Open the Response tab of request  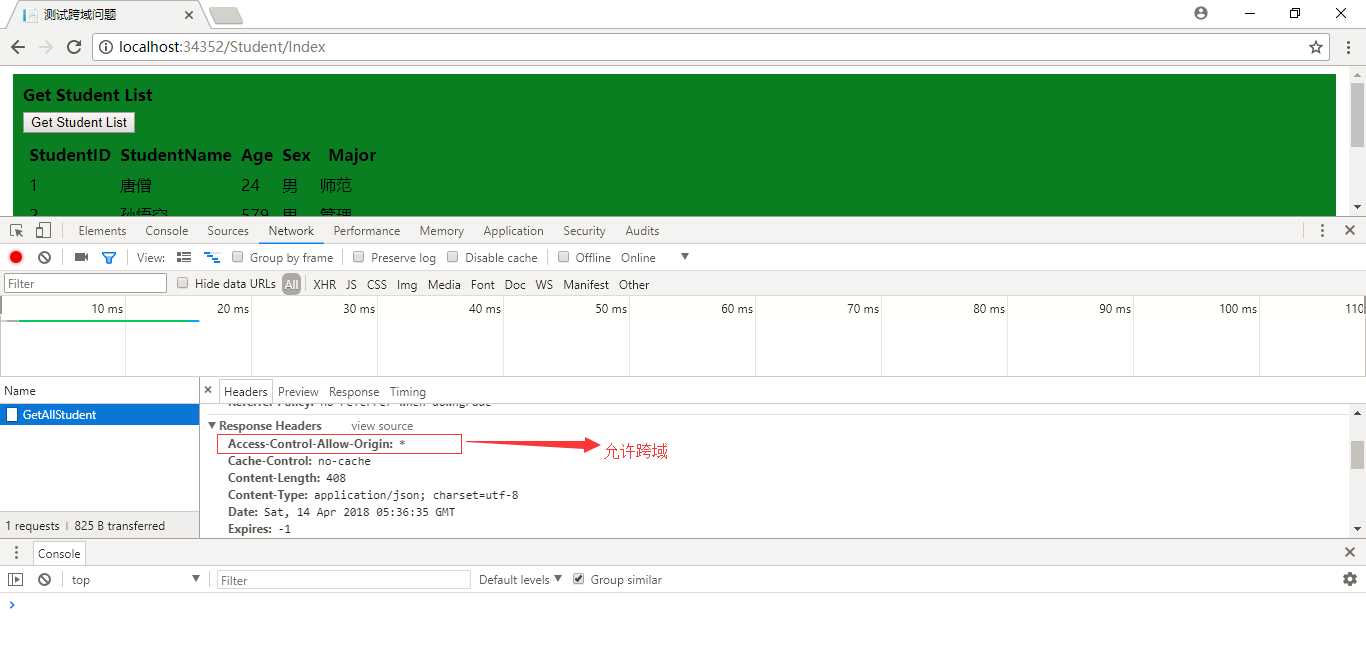(354, 391)
